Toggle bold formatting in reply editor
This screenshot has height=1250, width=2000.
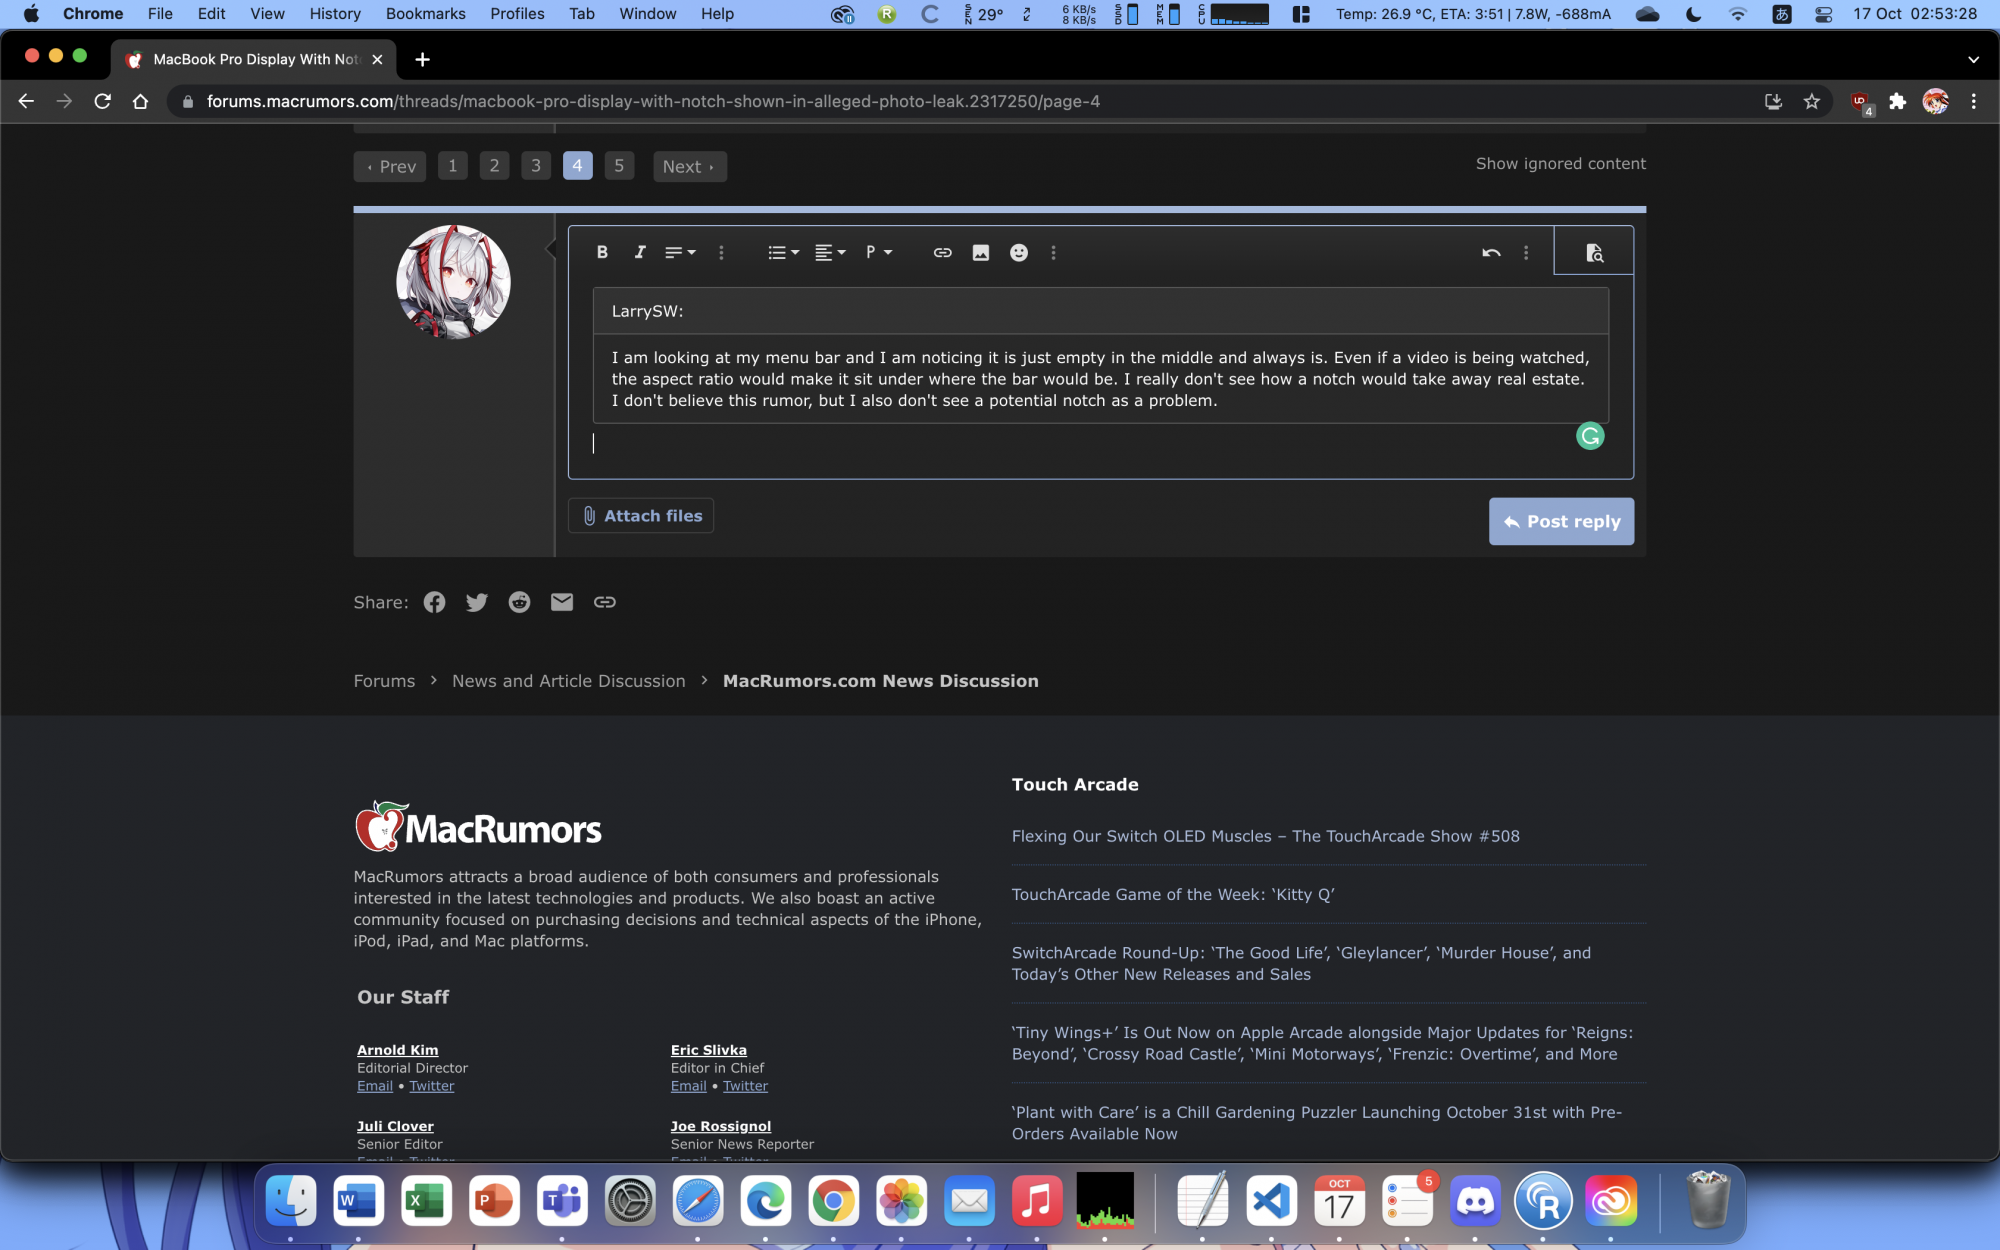(602, 253)
